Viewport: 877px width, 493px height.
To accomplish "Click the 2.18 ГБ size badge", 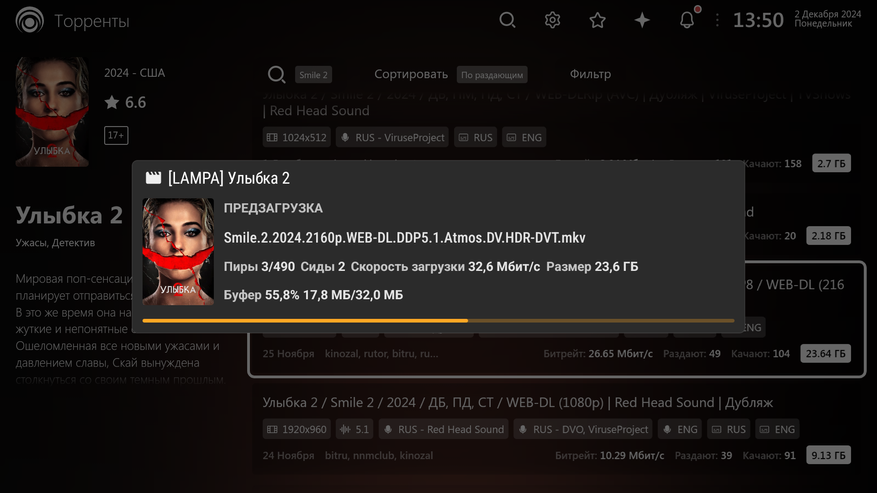I will click(828, 236).
